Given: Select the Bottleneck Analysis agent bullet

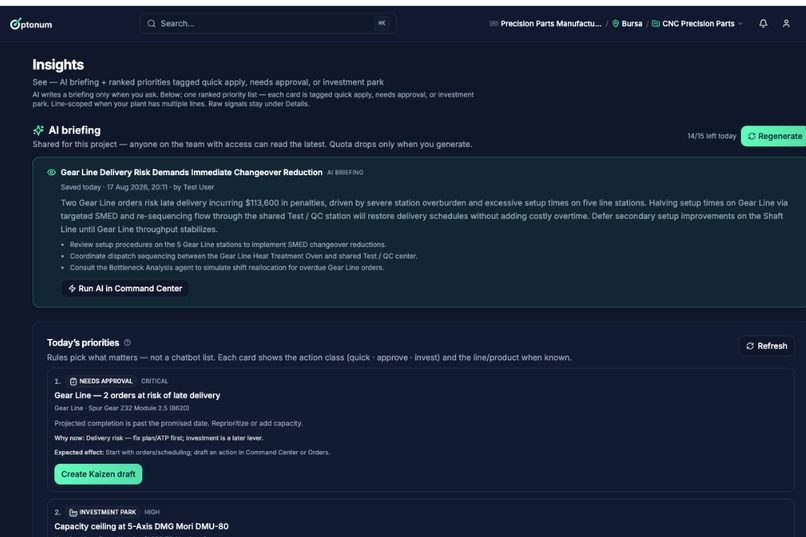Looking at the screenshot, I should pos(227,268).
